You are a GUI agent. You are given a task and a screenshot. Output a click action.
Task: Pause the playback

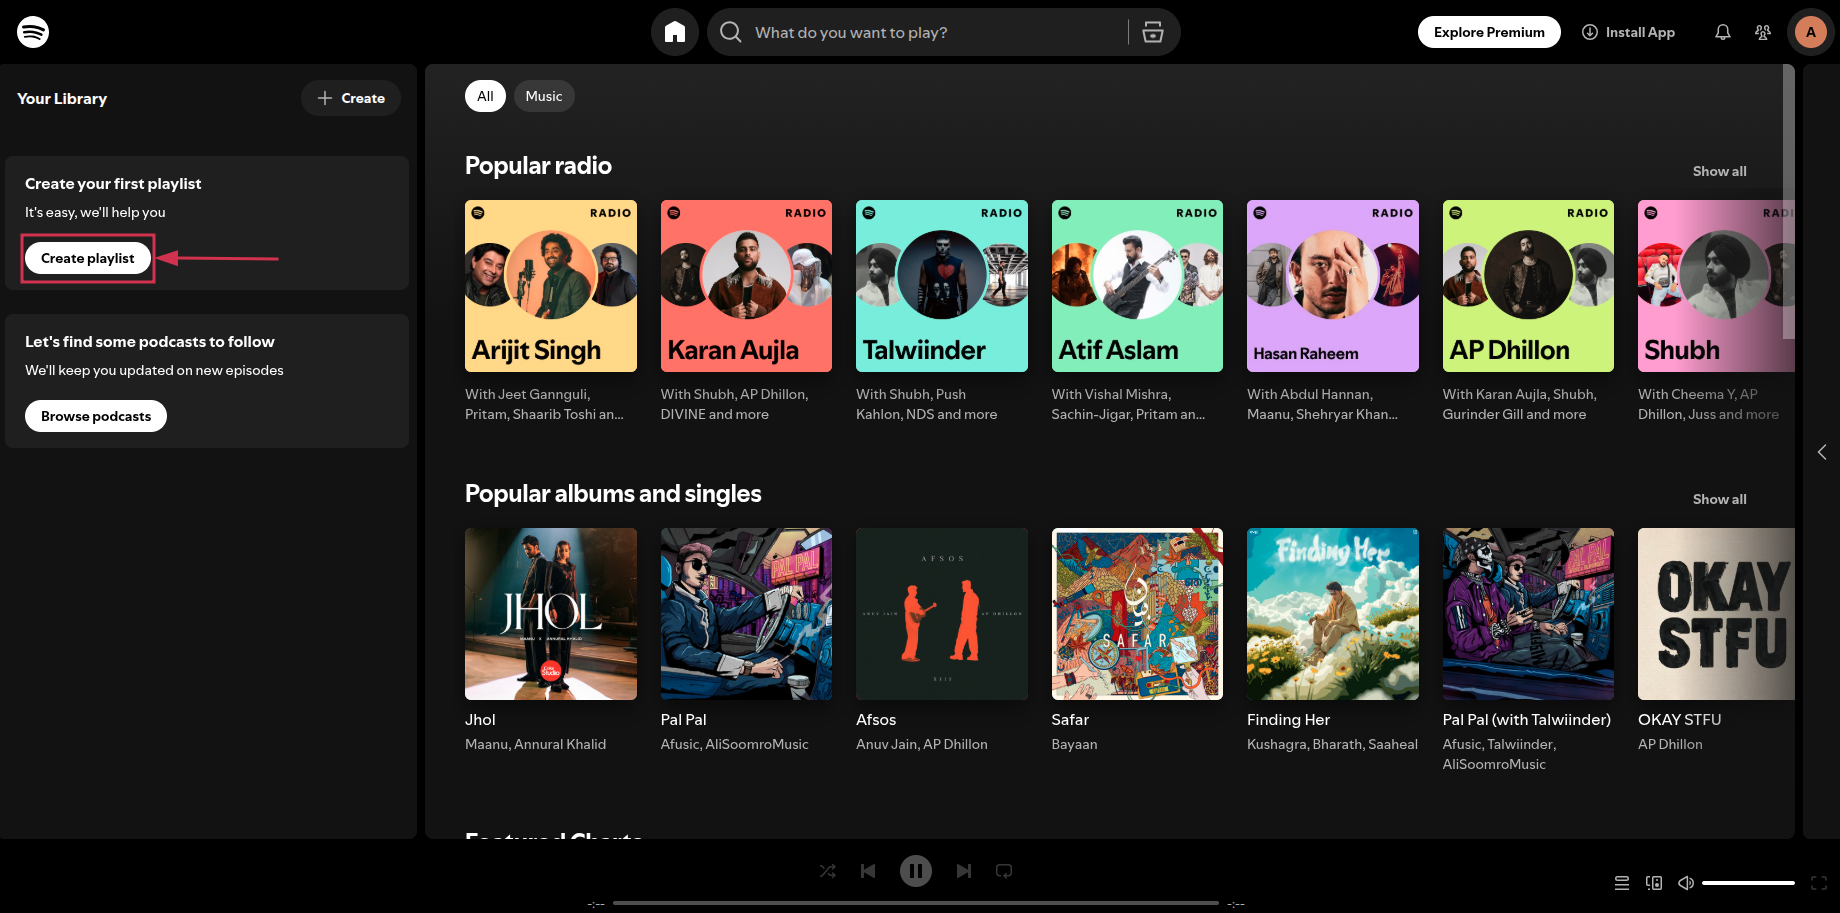[x=916, y=871]
